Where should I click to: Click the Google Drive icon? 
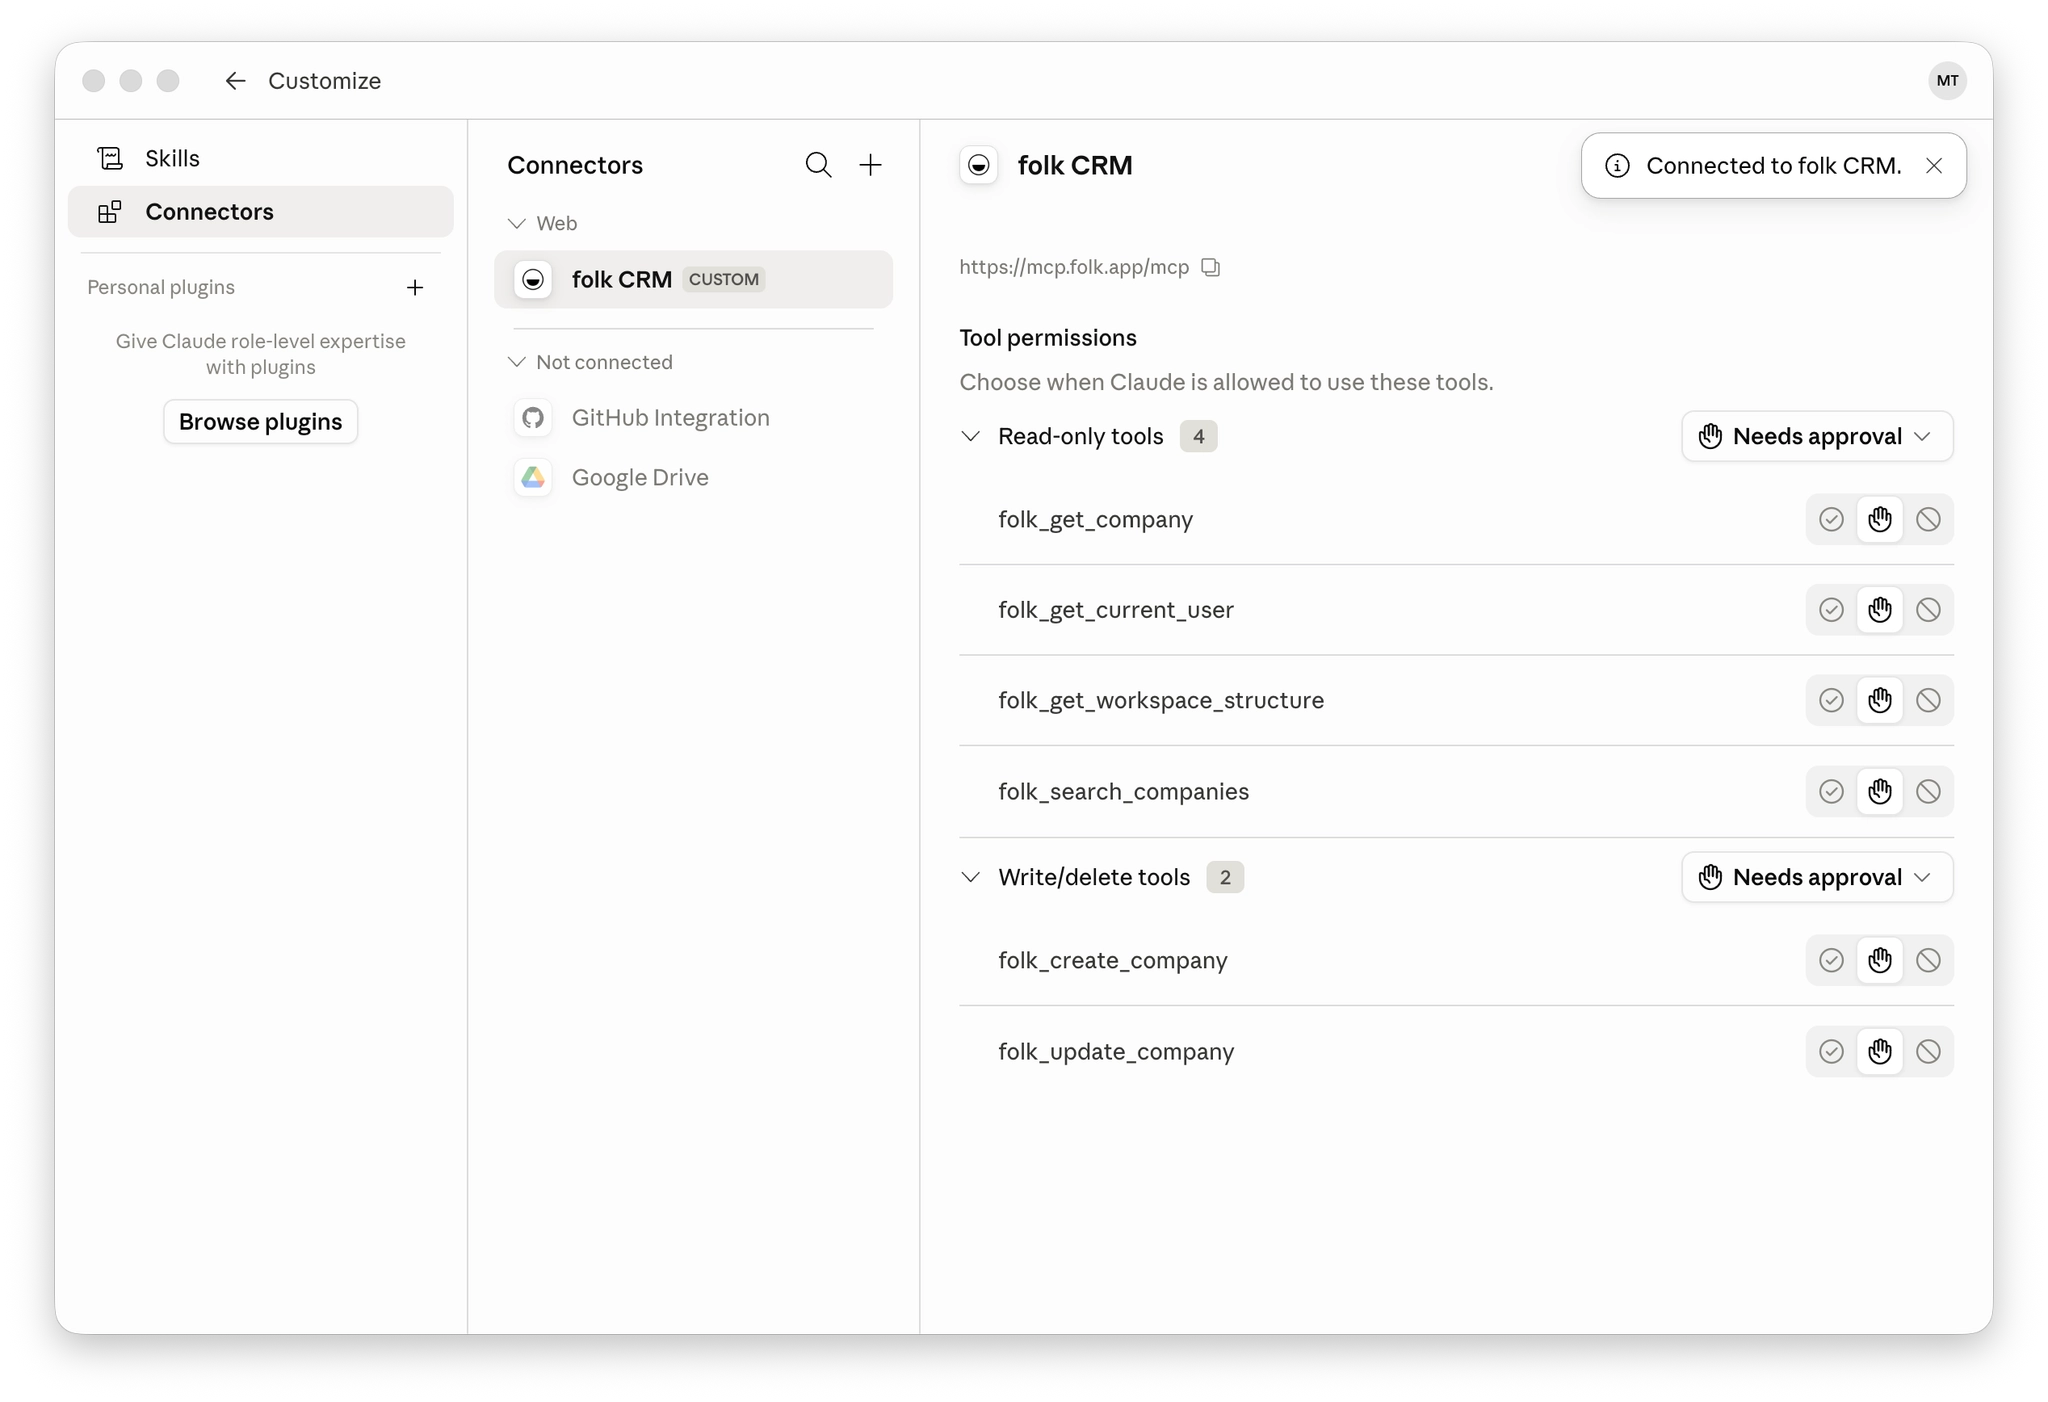(x=533, y=478)
